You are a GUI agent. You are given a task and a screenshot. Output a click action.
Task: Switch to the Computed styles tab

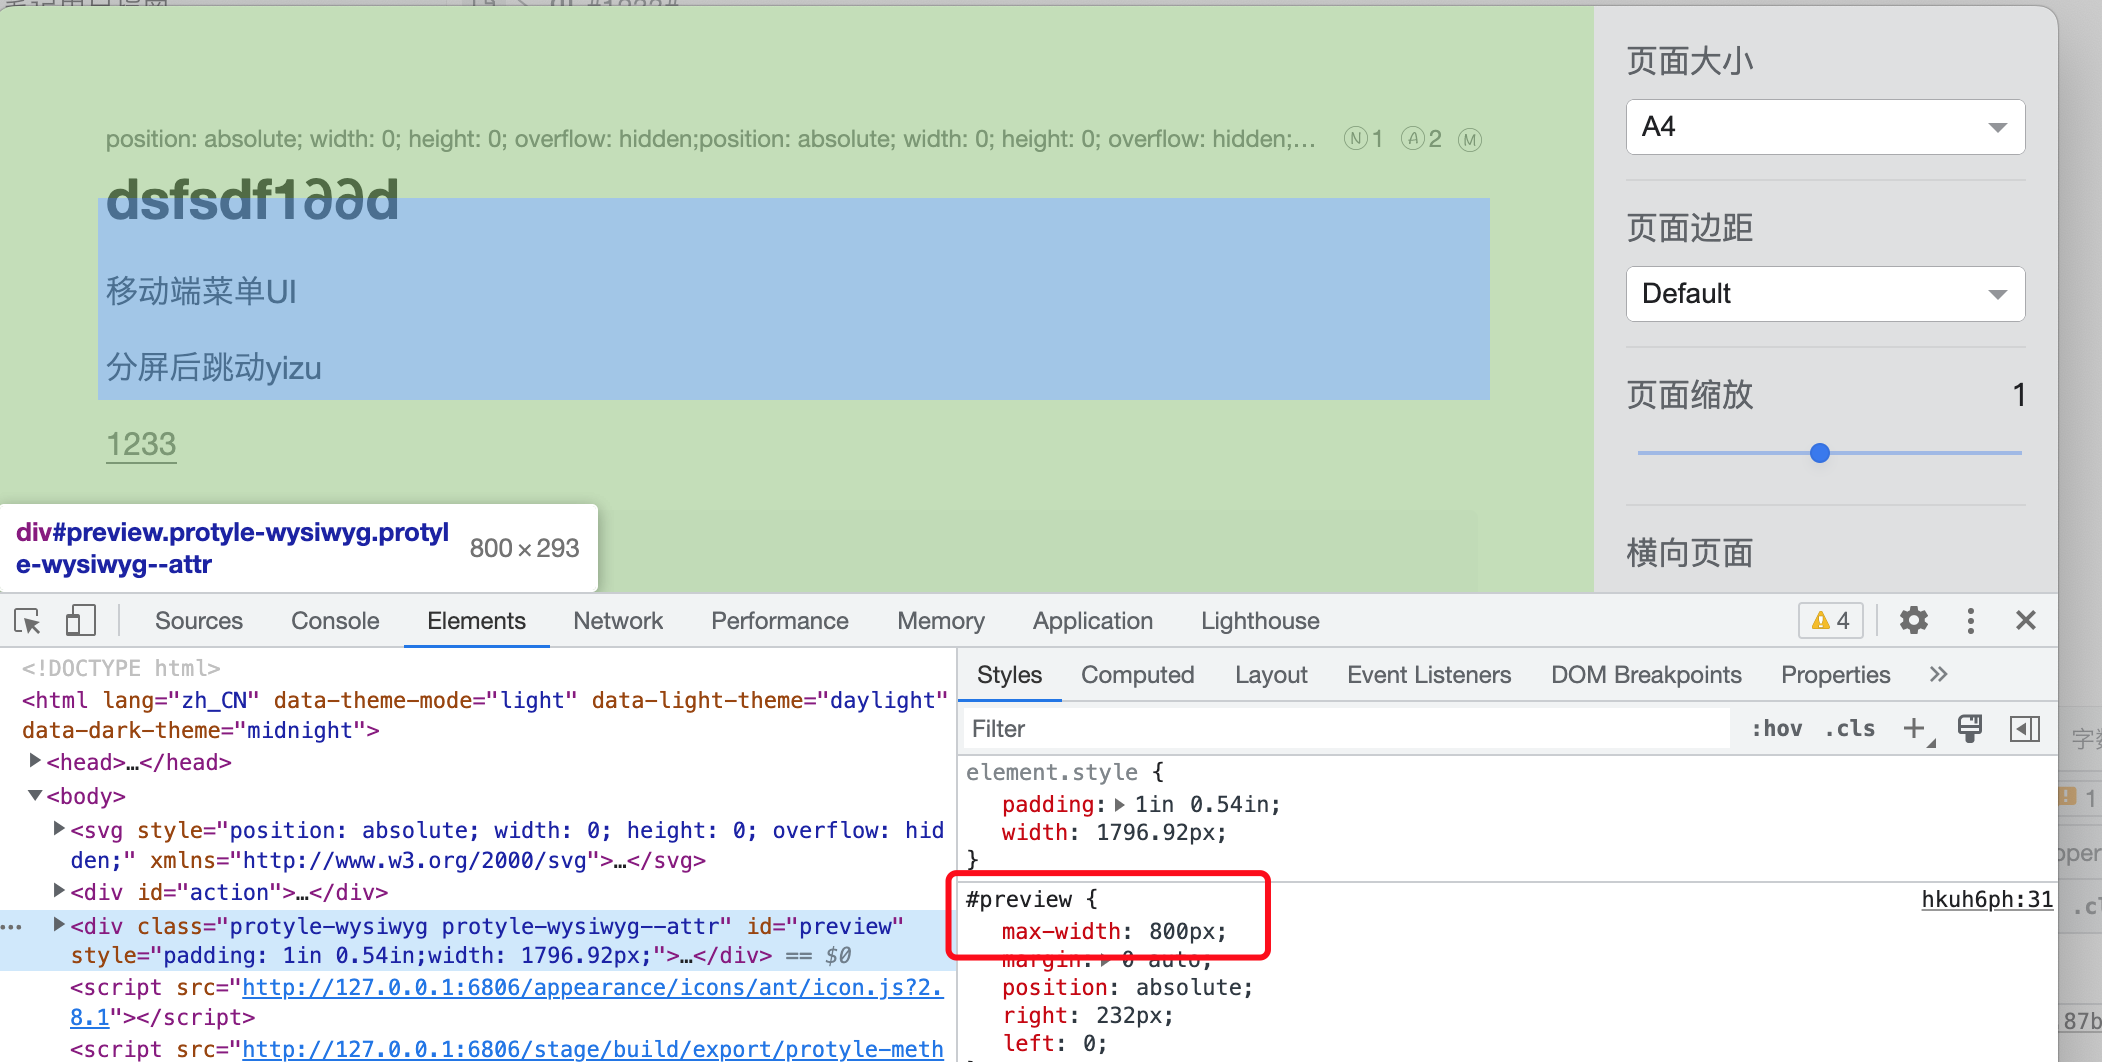pyautogui.click(x=1137, y=675)
